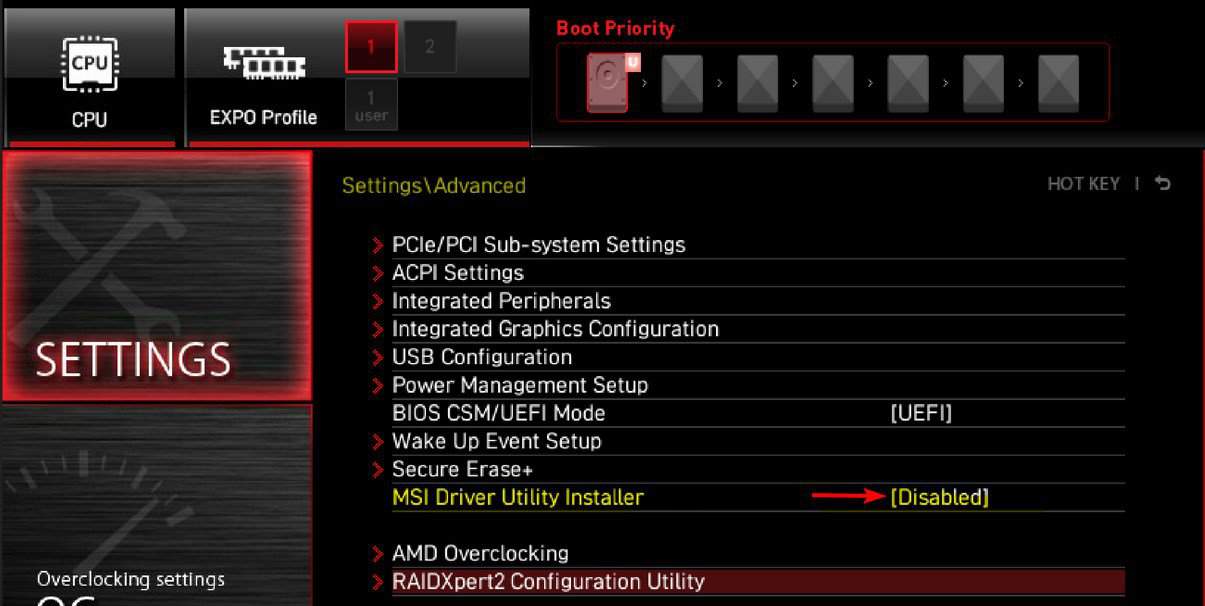Change BIOS CSM/UEFI Mode value
This screenshot has width=1205, height=606.
(921, 413)
